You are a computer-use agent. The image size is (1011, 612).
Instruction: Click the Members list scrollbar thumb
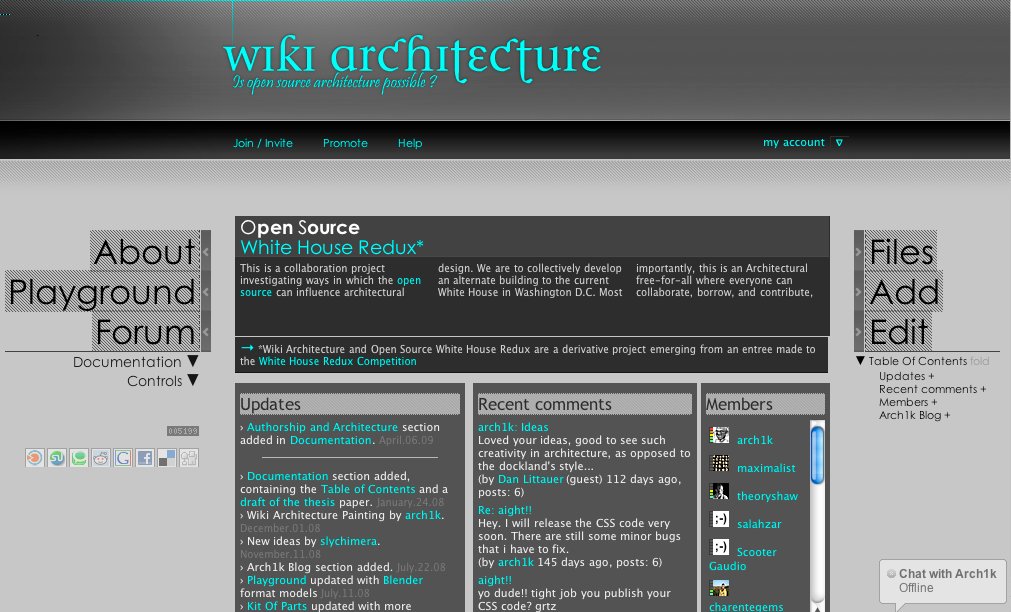(817, 458)
